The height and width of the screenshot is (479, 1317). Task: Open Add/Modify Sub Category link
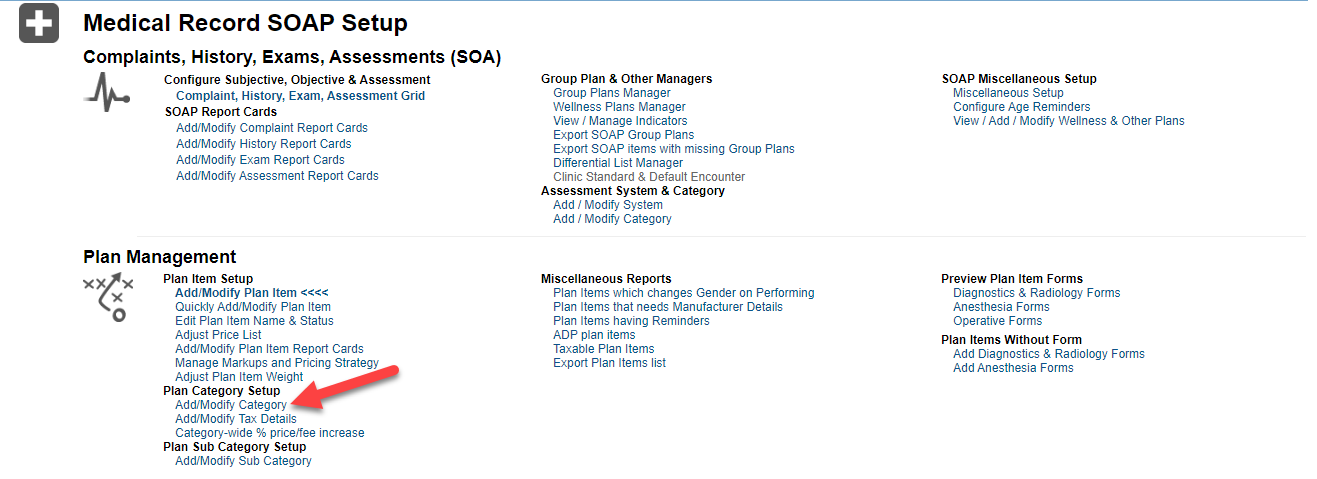[x=243, y=461]
